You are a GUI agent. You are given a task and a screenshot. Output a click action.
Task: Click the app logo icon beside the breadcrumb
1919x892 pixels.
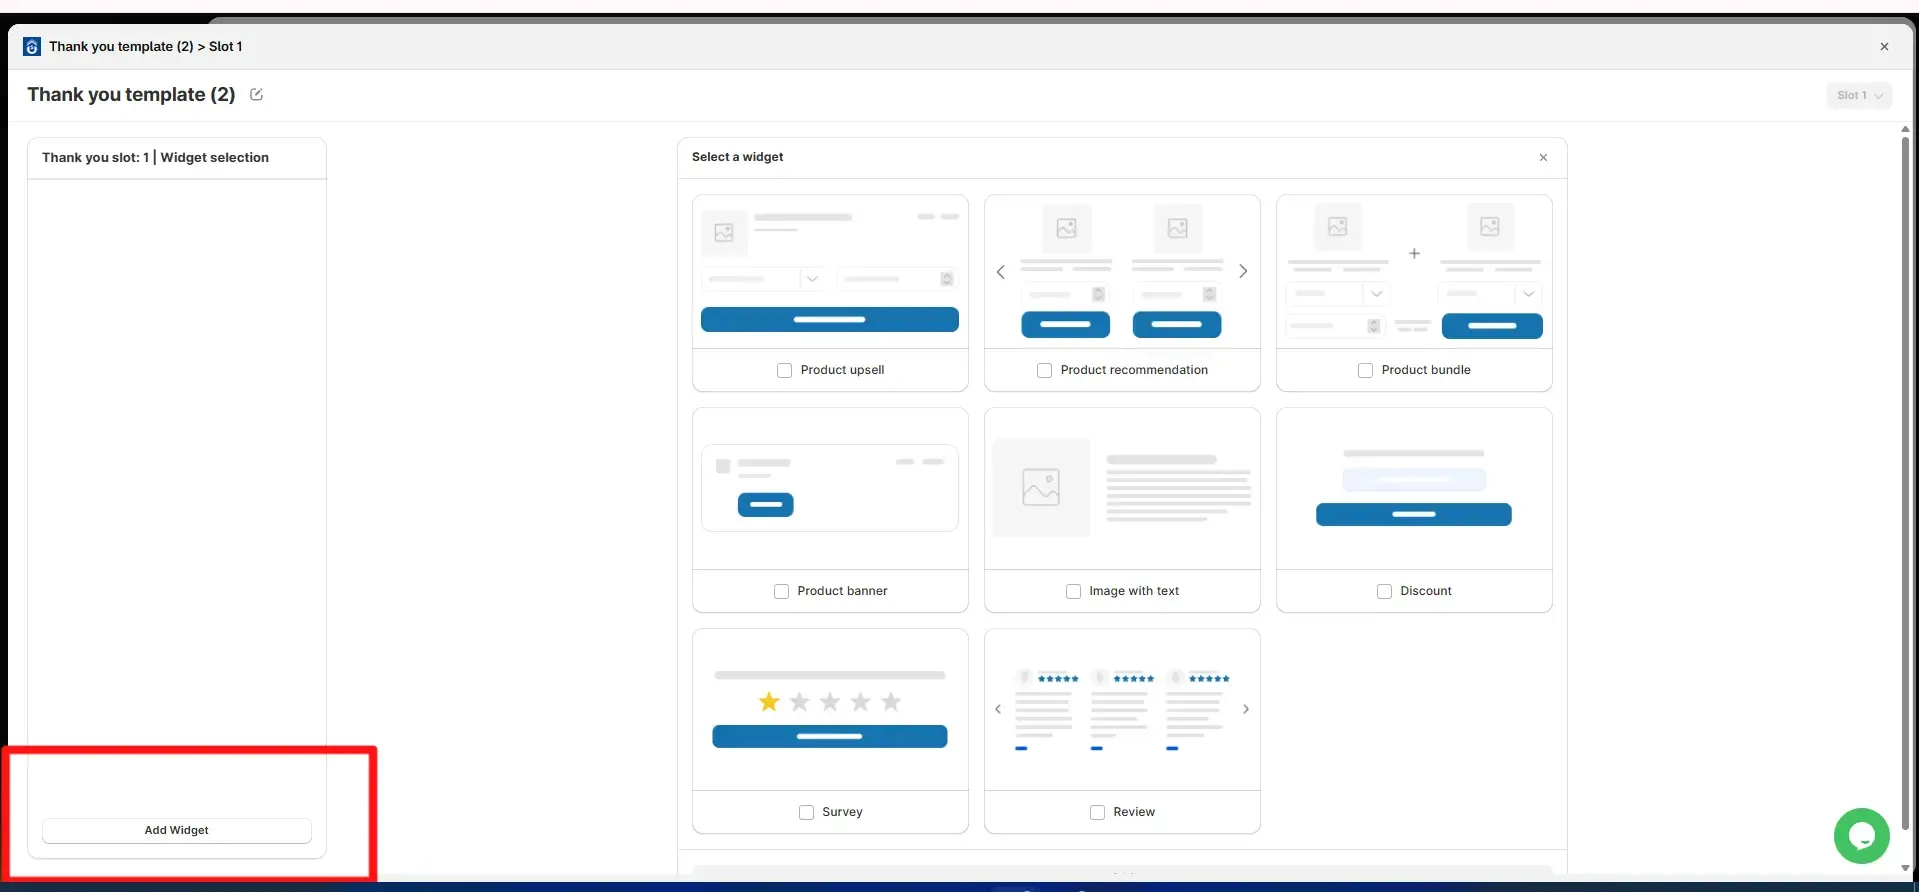click(32, 47)
